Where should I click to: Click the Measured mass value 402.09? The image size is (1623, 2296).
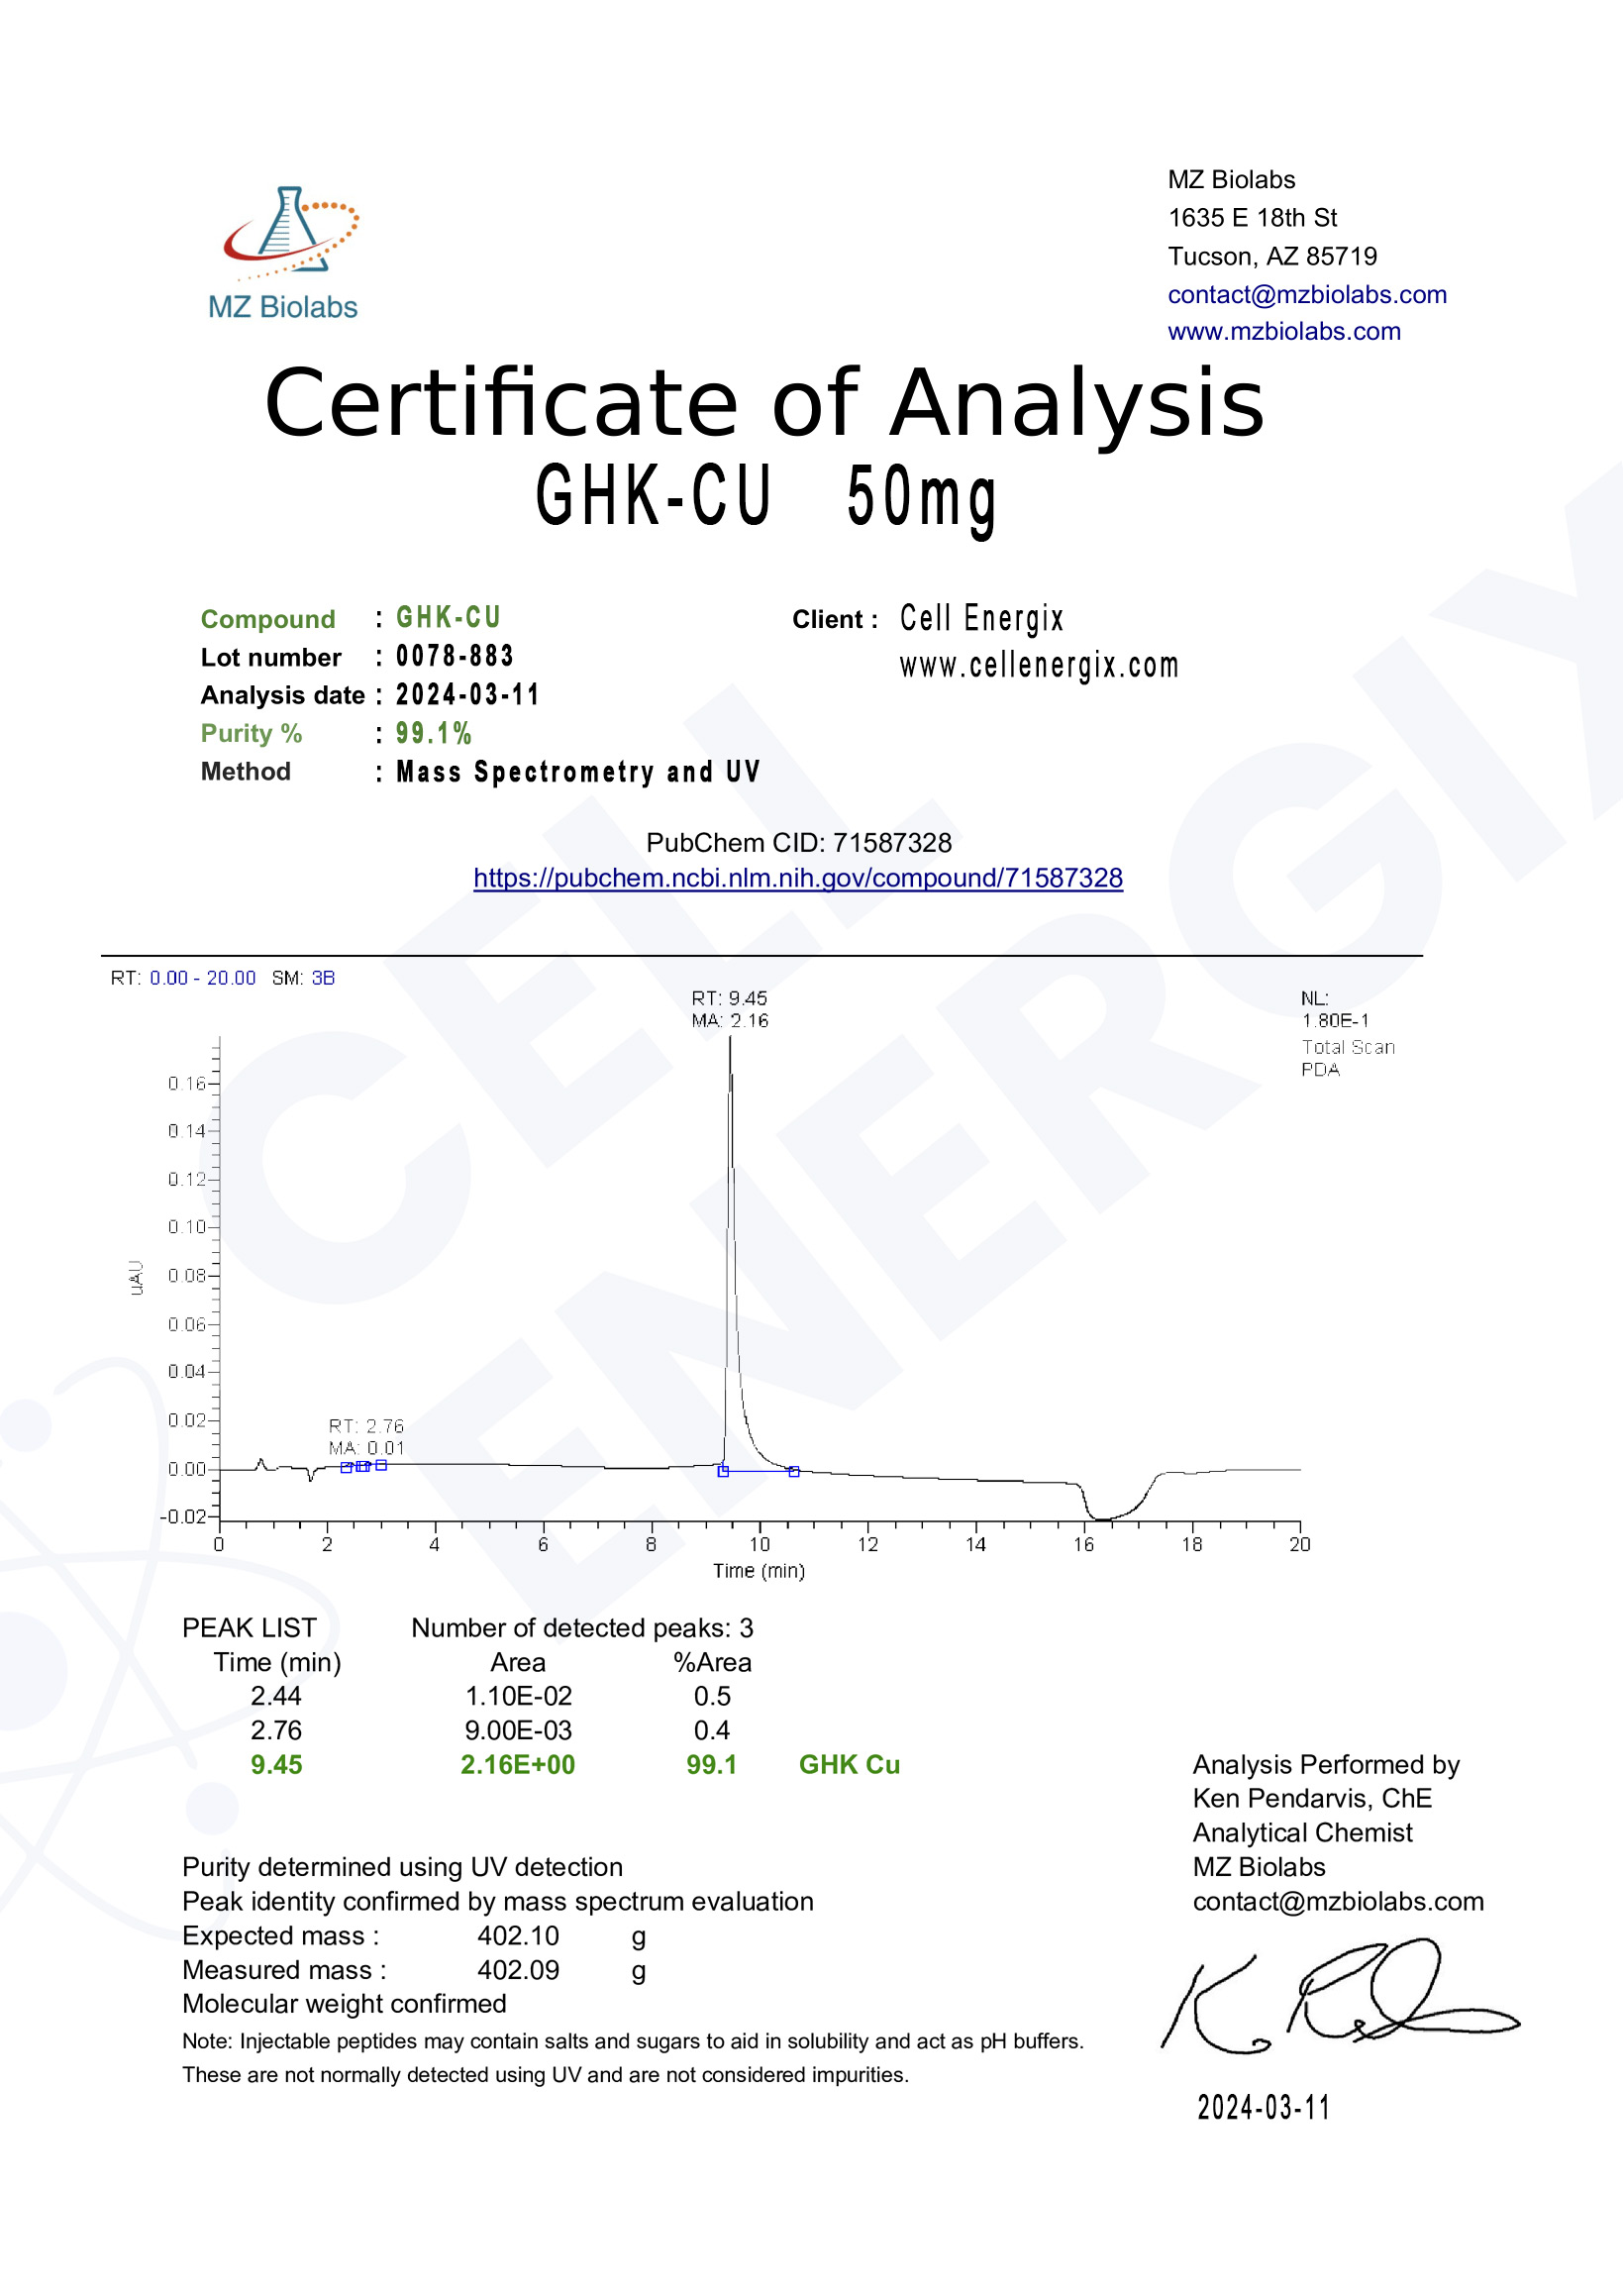(518, 1970)
